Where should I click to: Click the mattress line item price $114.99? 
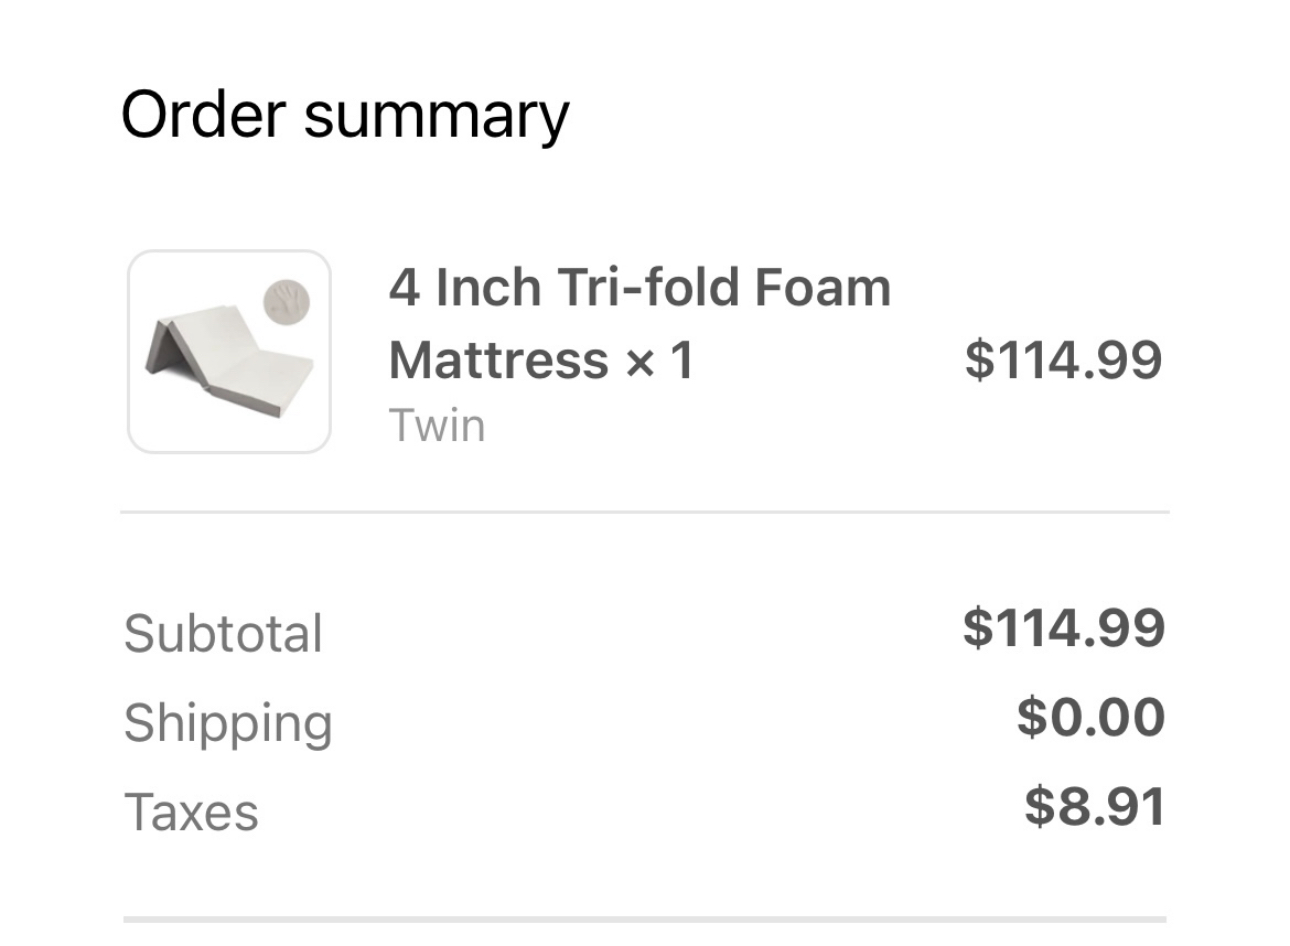pos(1063,360)
